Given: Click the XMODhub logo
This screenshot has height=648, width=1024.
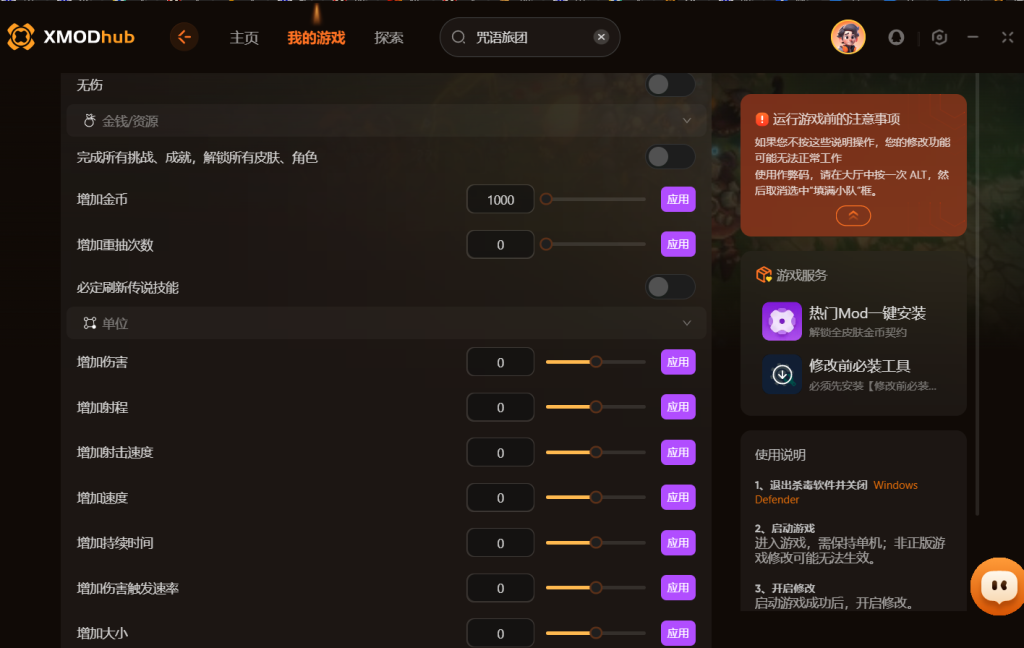Looking at the screenshot, I should coord(71,37).
